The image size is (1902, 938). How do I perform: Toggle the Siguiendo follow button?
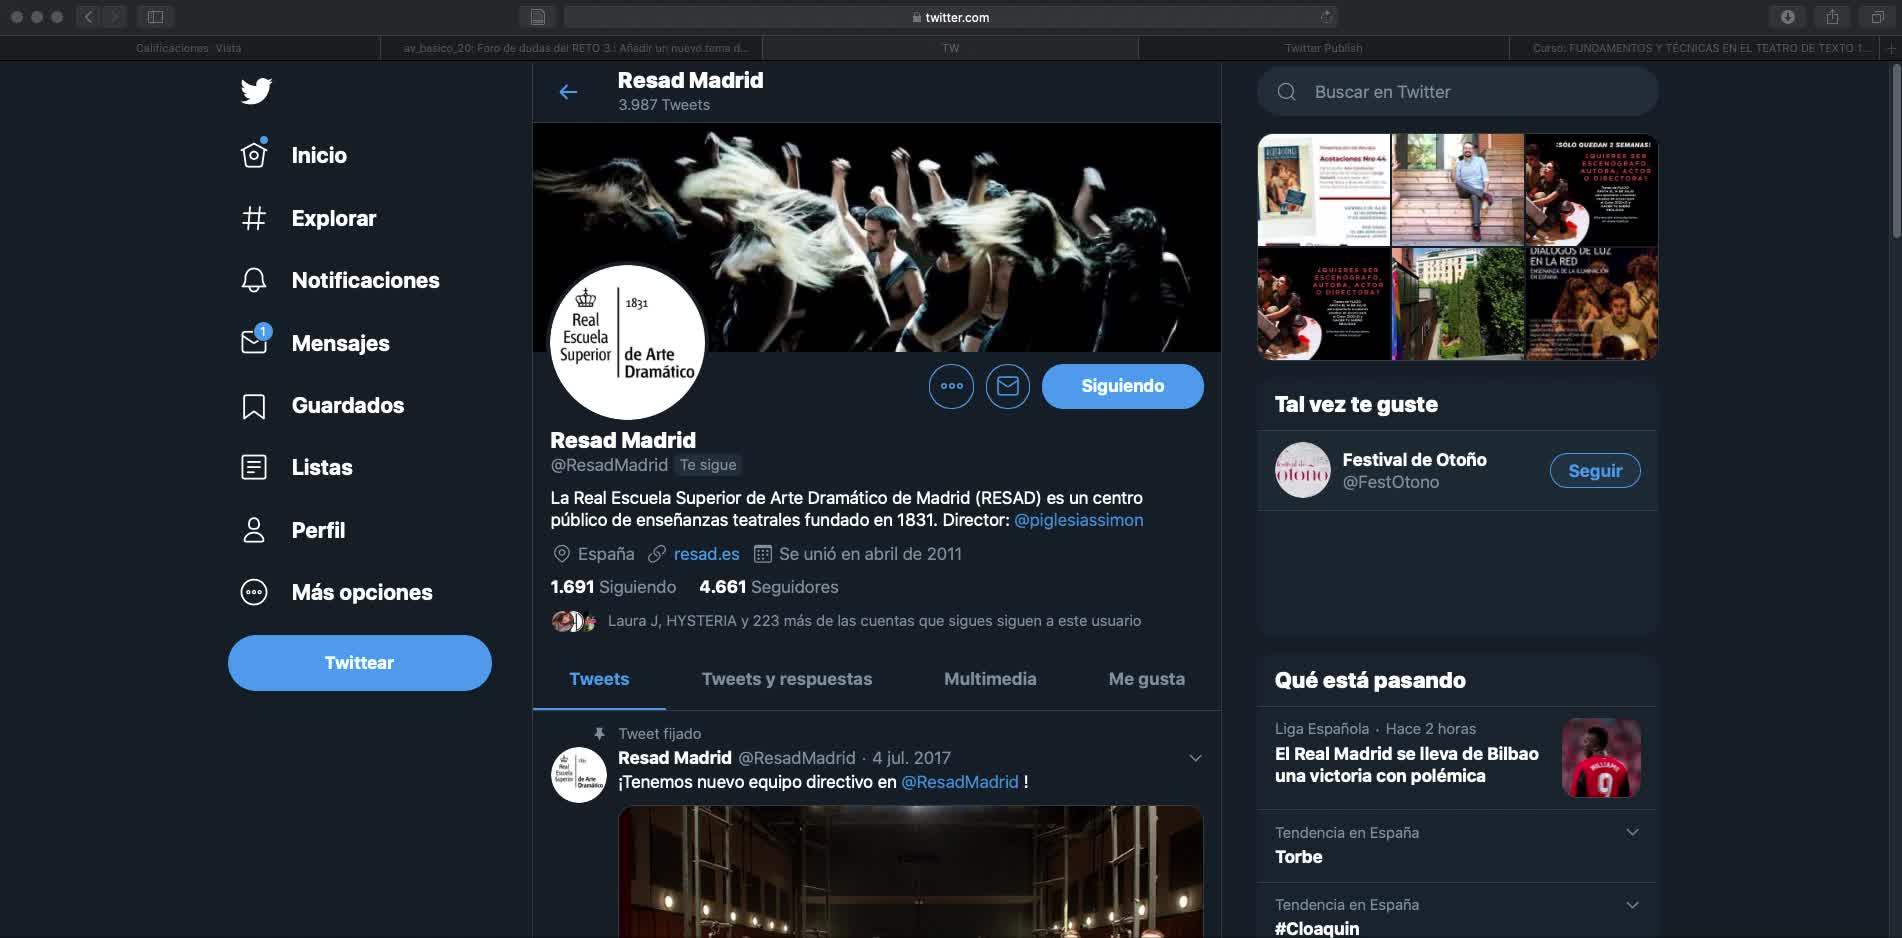(1122, 386)
